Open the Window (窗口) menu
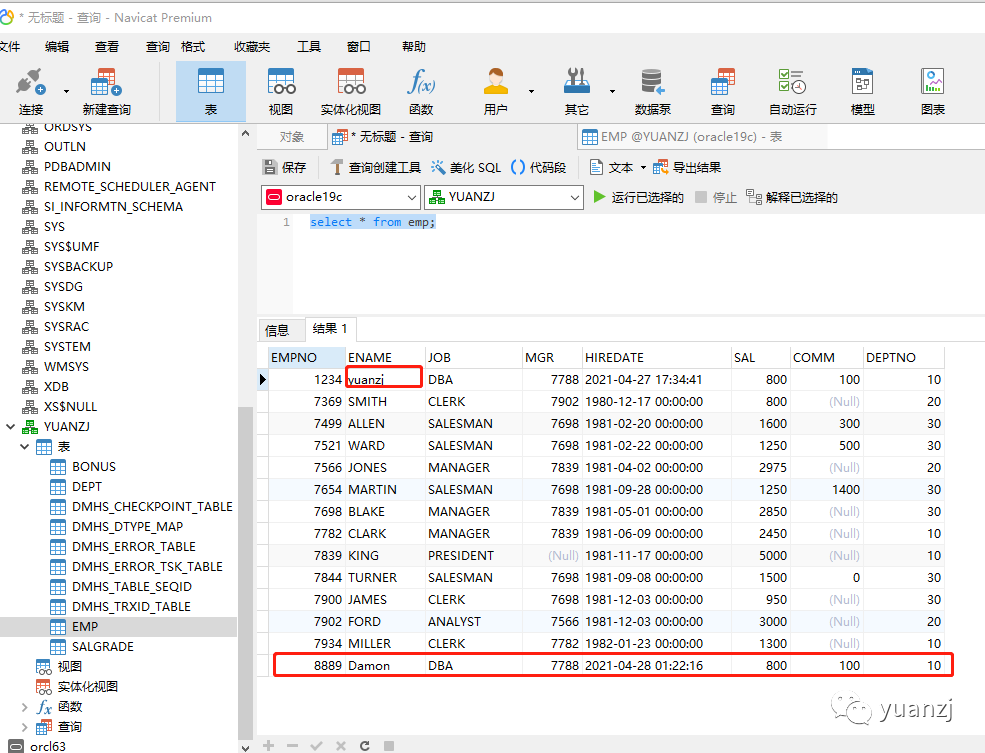985x753 pixels. 359,46
